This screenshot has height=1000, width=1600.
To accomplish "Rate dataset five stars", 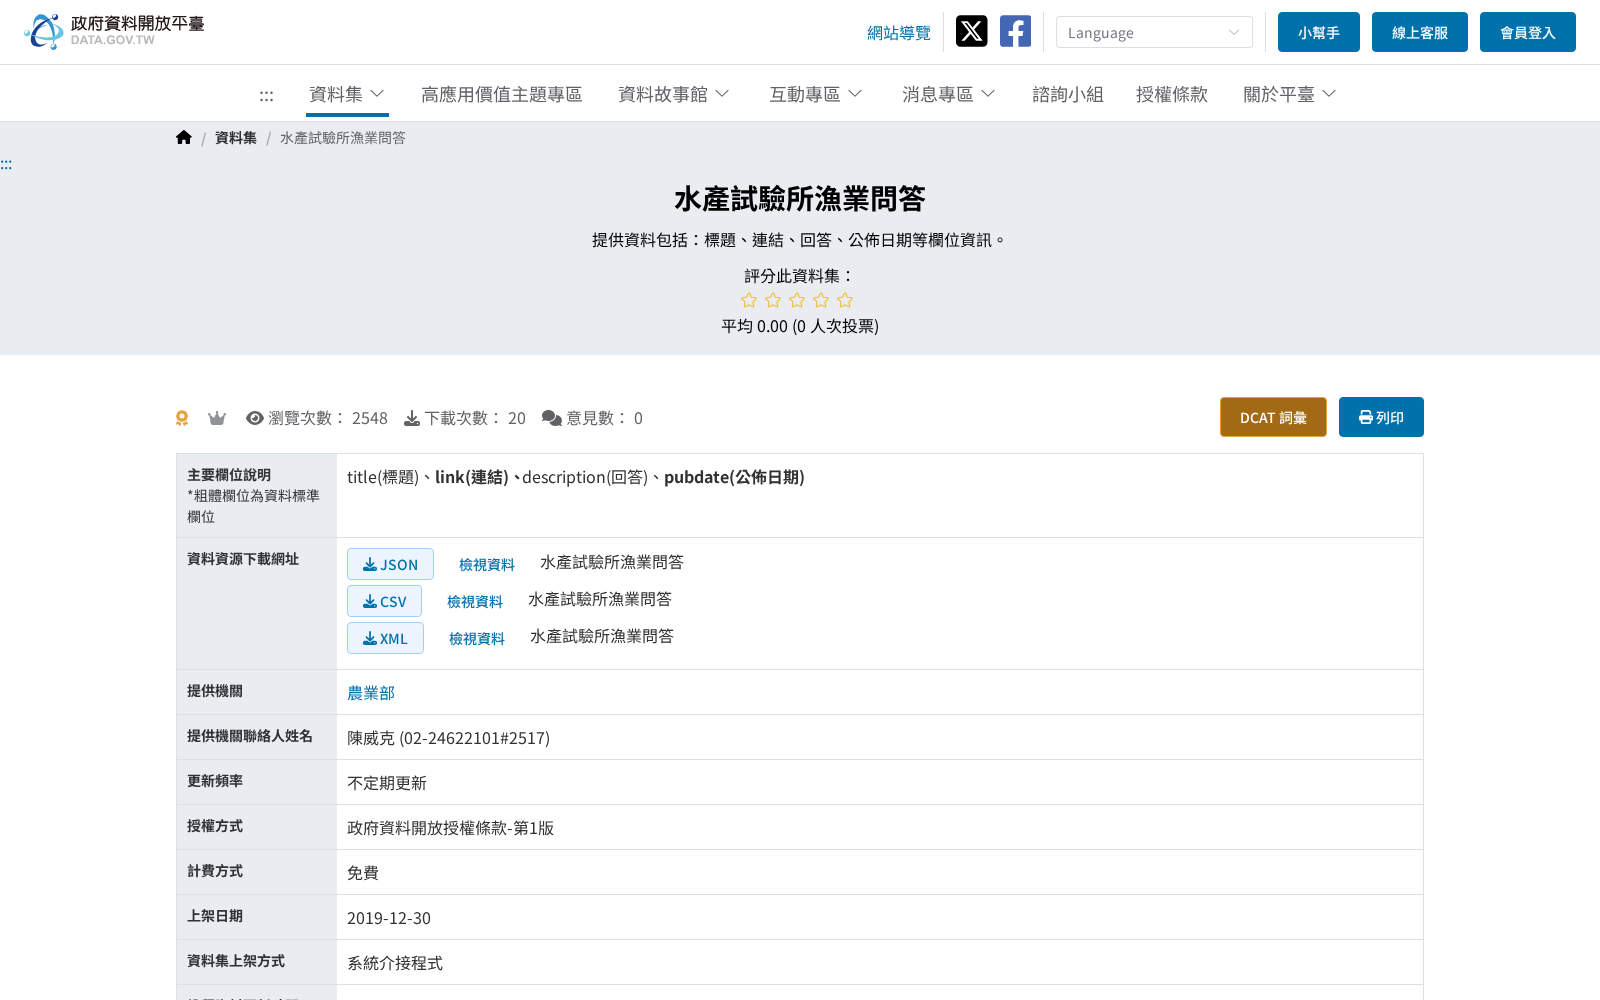I will click(x=845, y=300).
